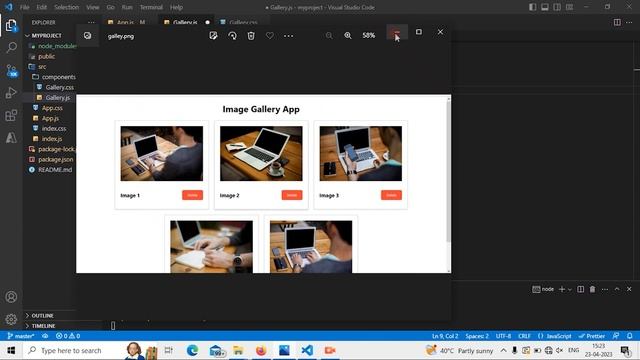Open the Manage settings gear
Viewport: 640px width, 360px height.
point(11,319)
